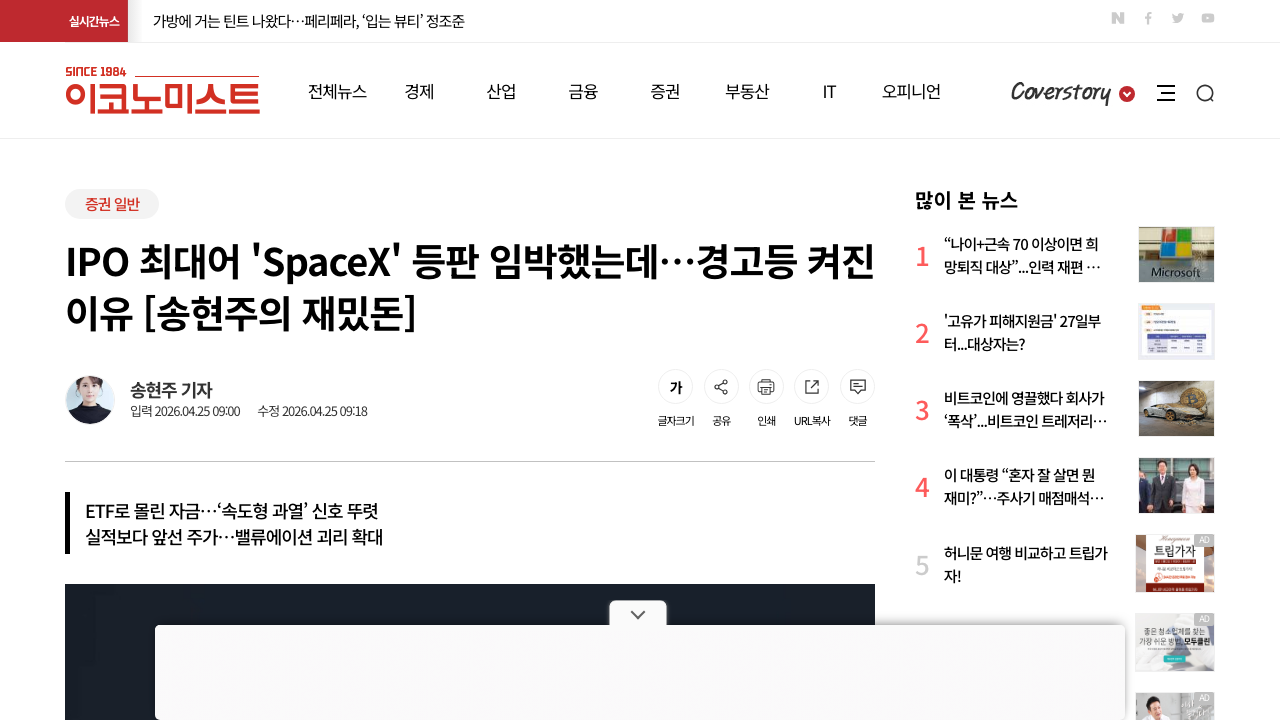
Task: Open the 고유가 피해지원금 news item
Action: click(x=1024, y=333)
